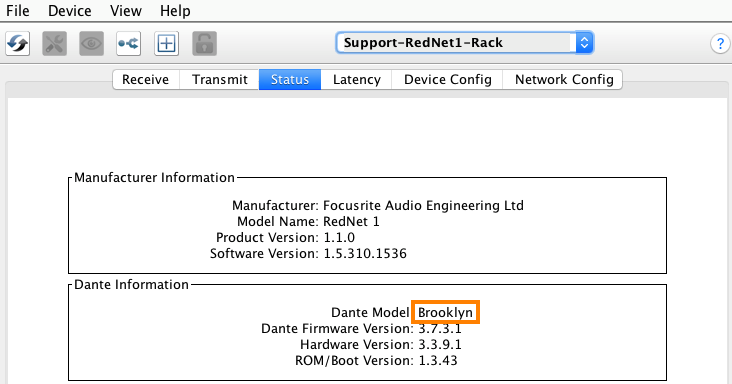Click the 'Dante Firmware Version:' field label
Screen dimensions: 732x384
tap(337, 328)
